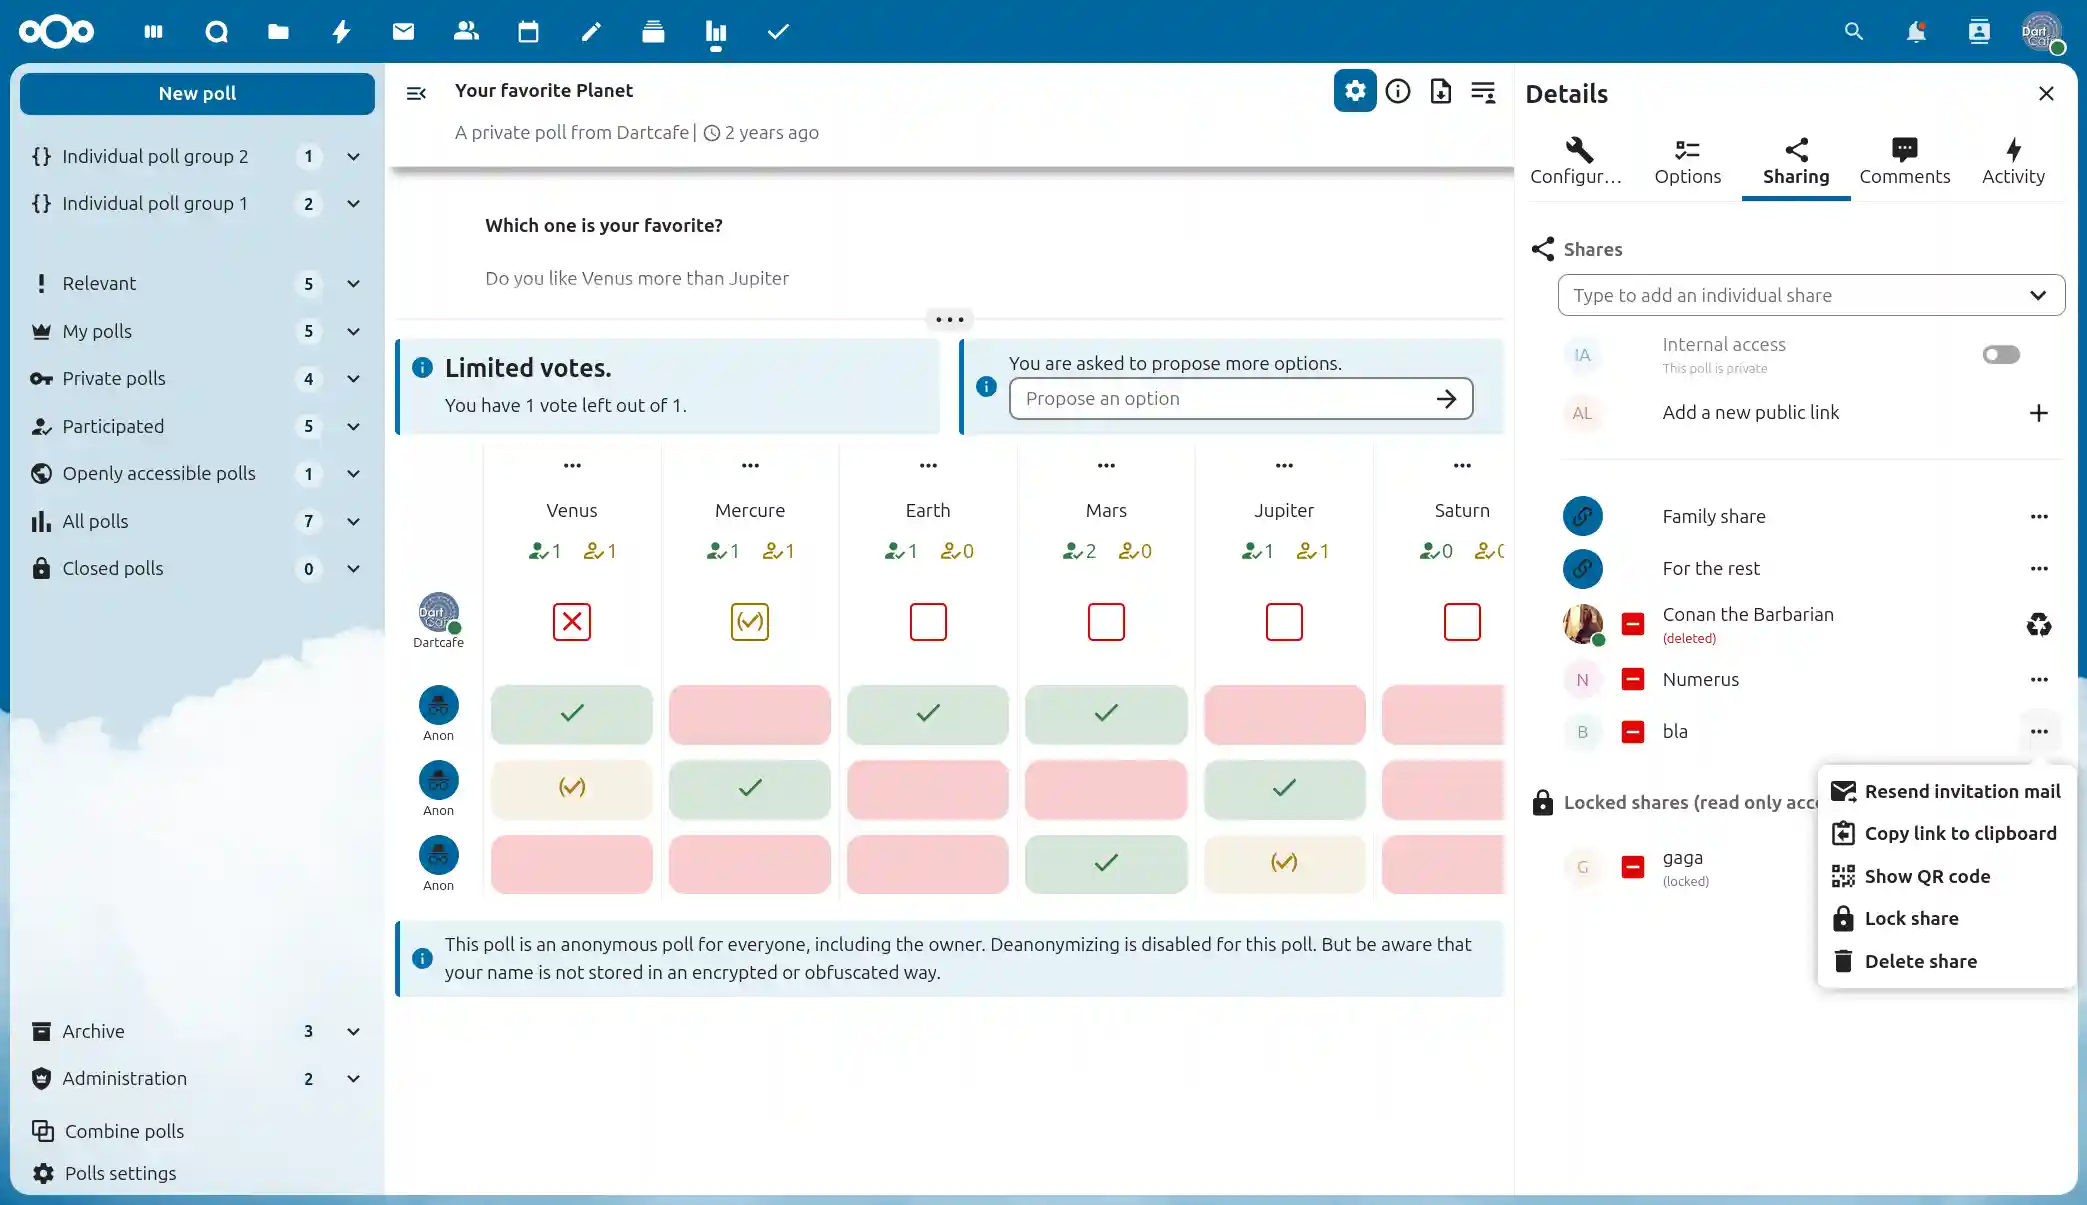Expand the Archive section chevron
The image size is (2087, 1205).
coord(353,1031)
